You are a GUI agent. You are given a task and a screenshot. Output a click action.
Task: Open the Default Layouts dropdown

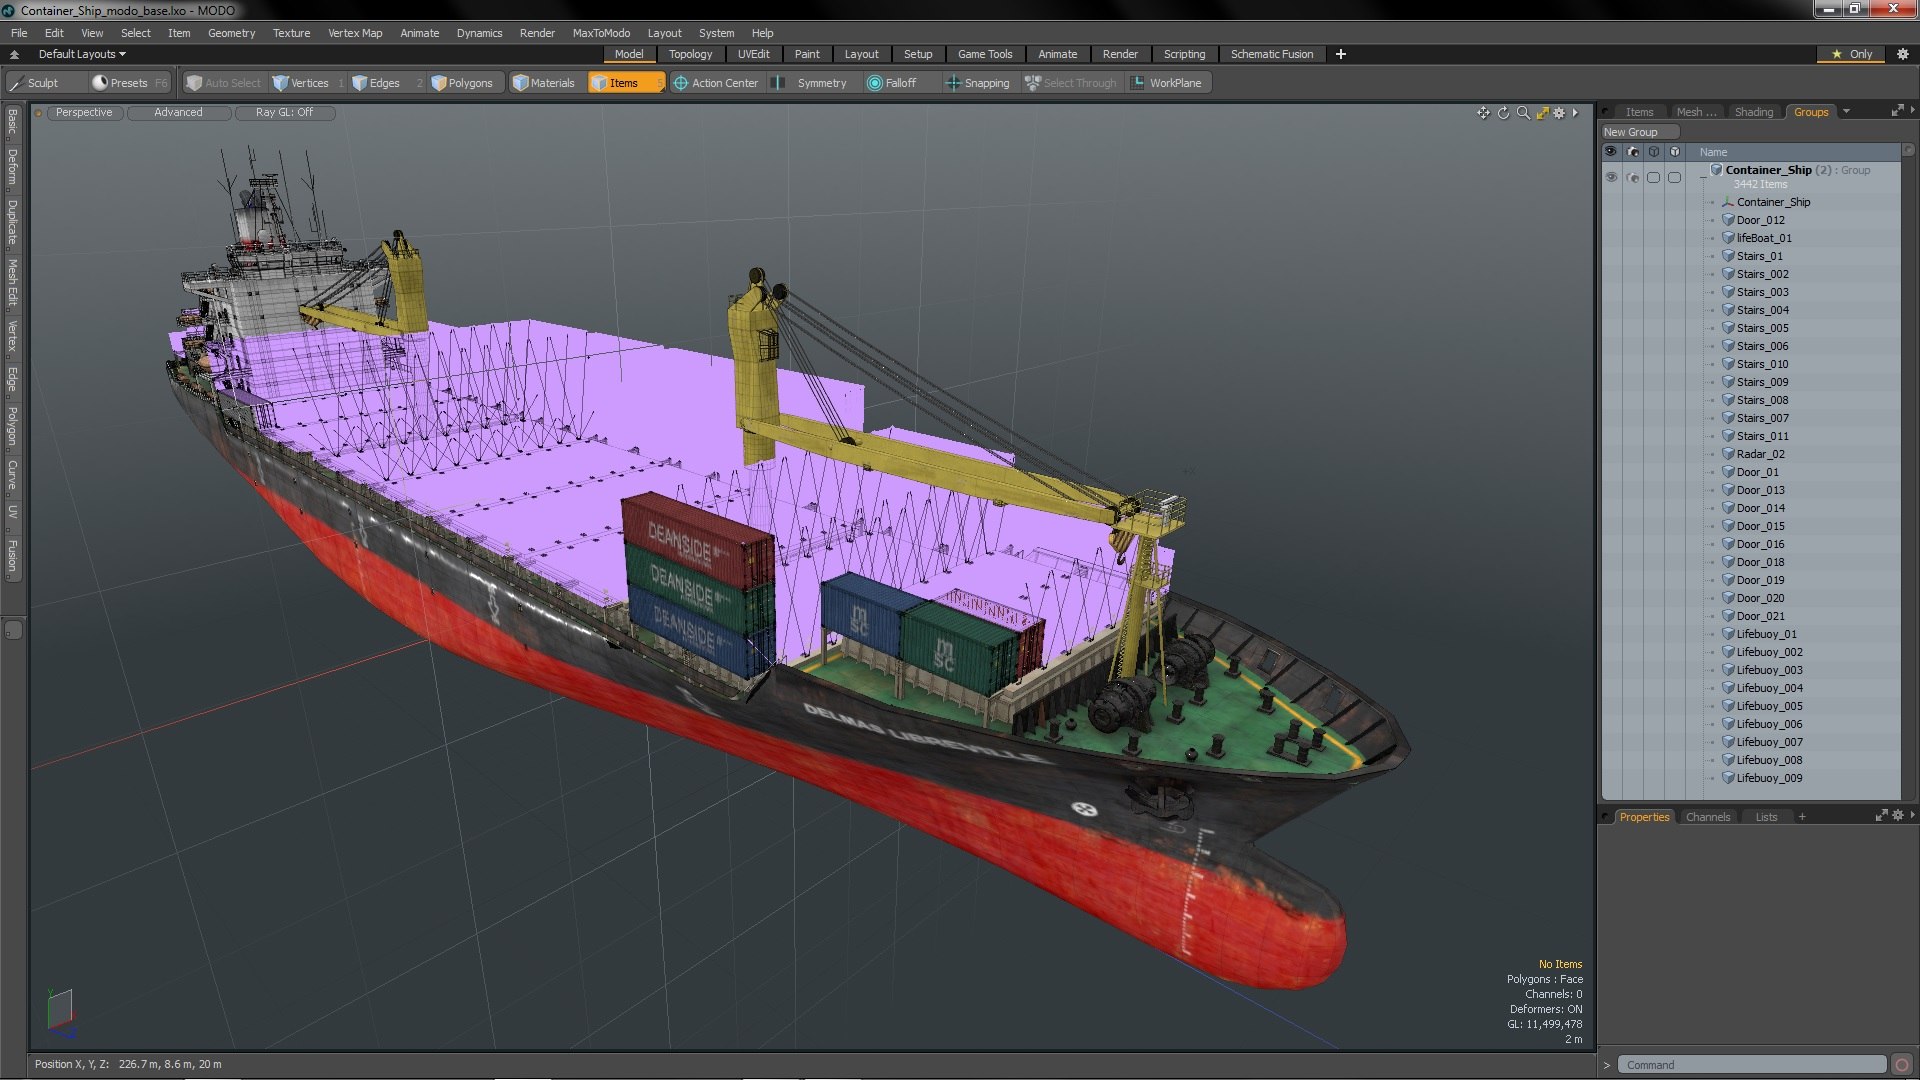click(82, 54)
